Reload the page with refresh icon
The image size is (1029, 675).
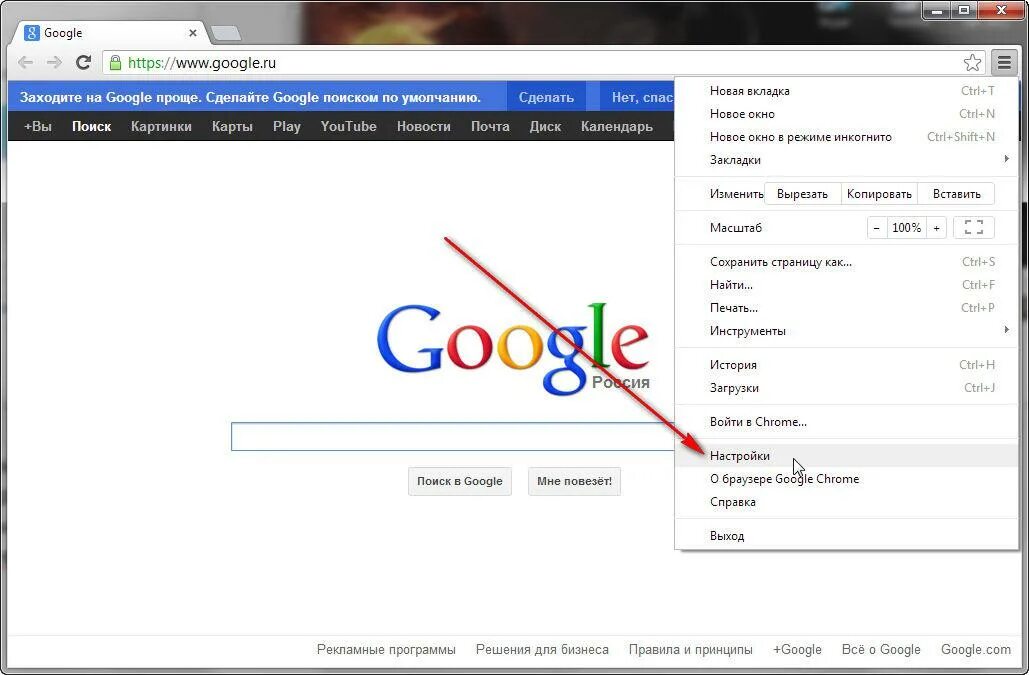point(83,62)
